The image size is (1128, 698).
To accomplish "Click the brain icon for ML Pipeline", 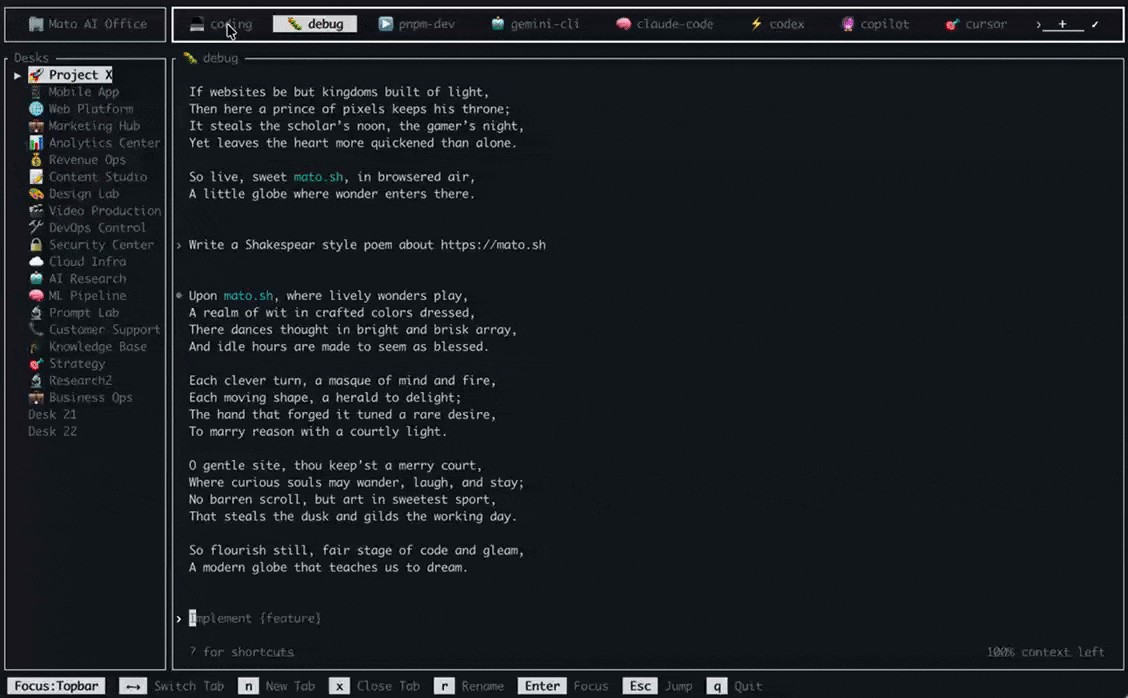I will [x=36, y=296].
